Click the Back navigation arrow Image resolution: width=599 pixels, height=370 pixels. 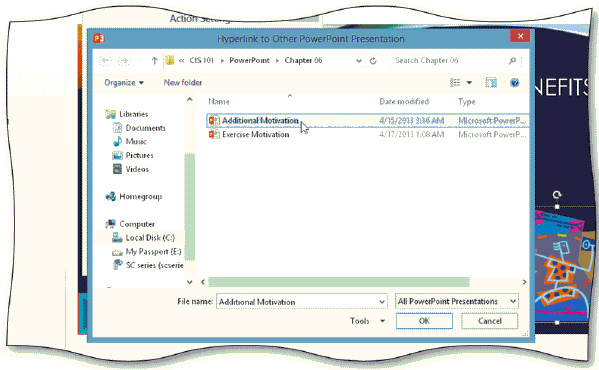click(x=105, y=60)
